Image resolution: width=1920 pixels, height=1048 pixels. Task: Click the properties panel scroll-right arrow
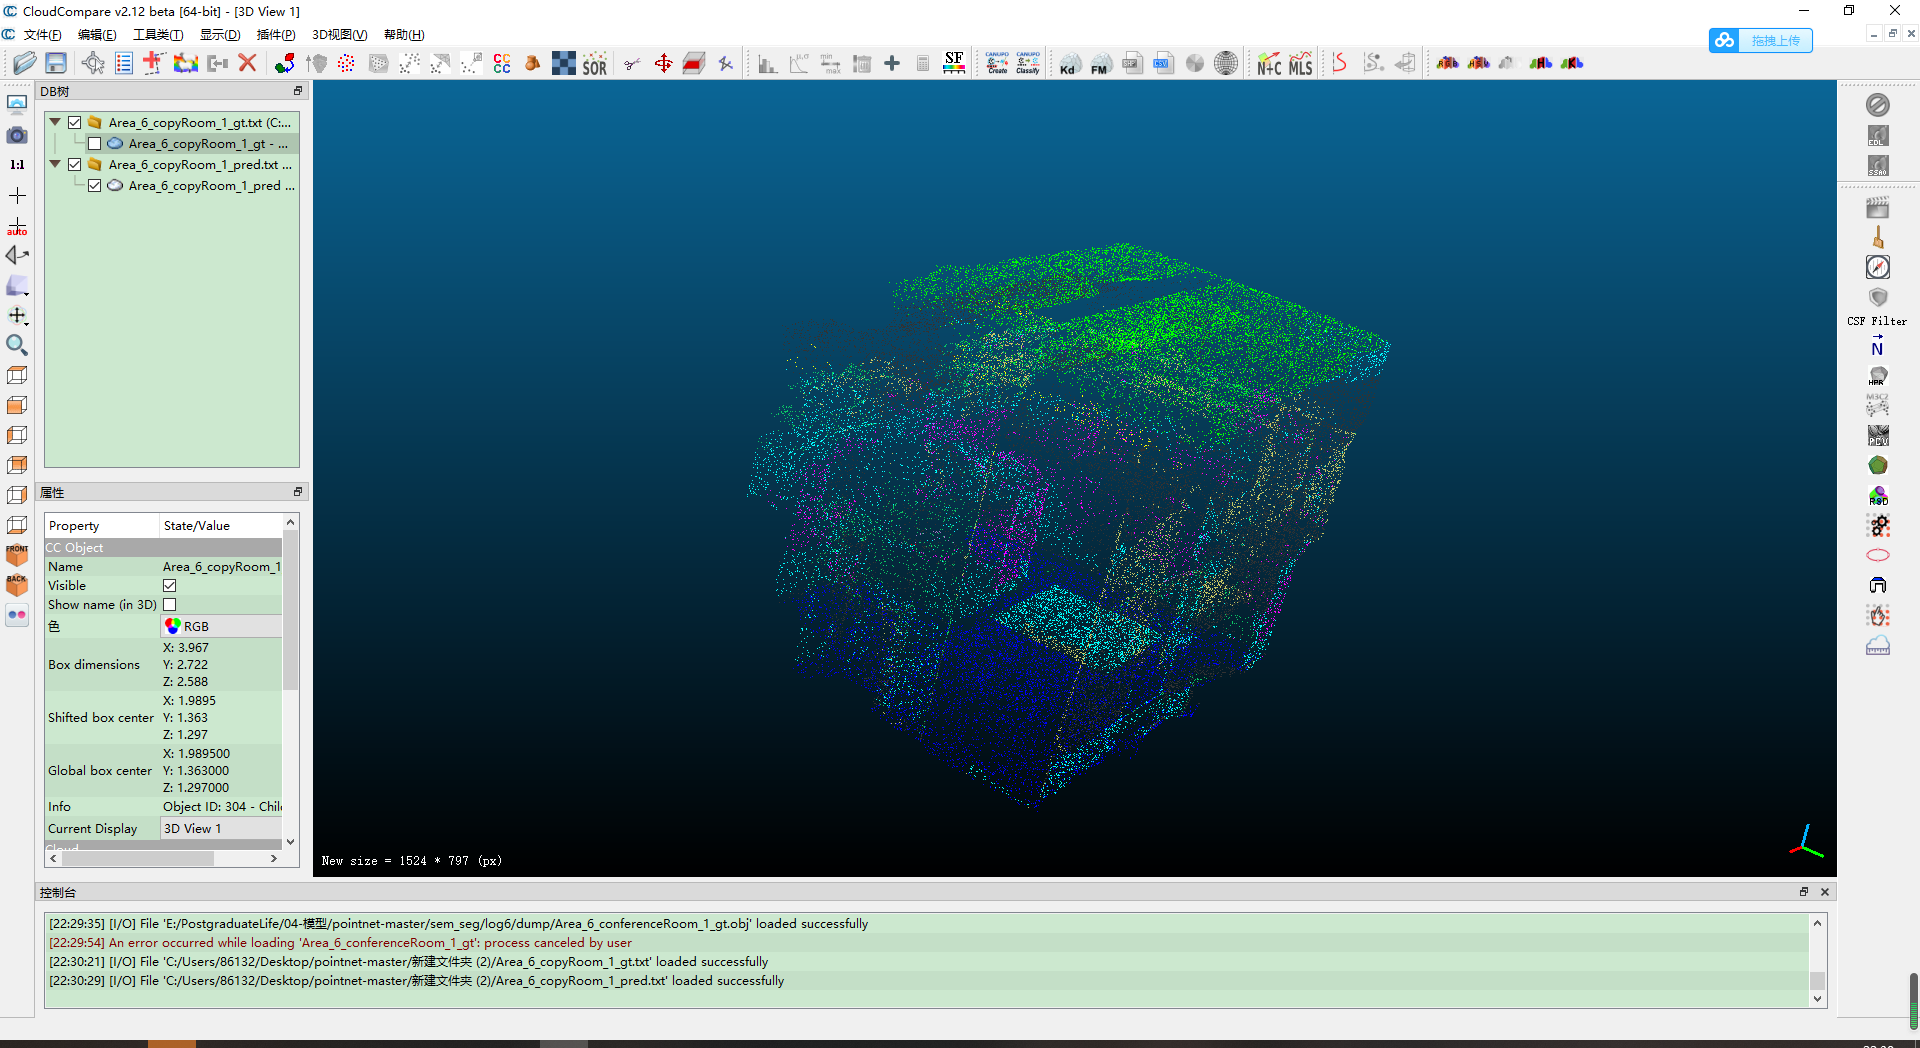(x=273, y=858)
